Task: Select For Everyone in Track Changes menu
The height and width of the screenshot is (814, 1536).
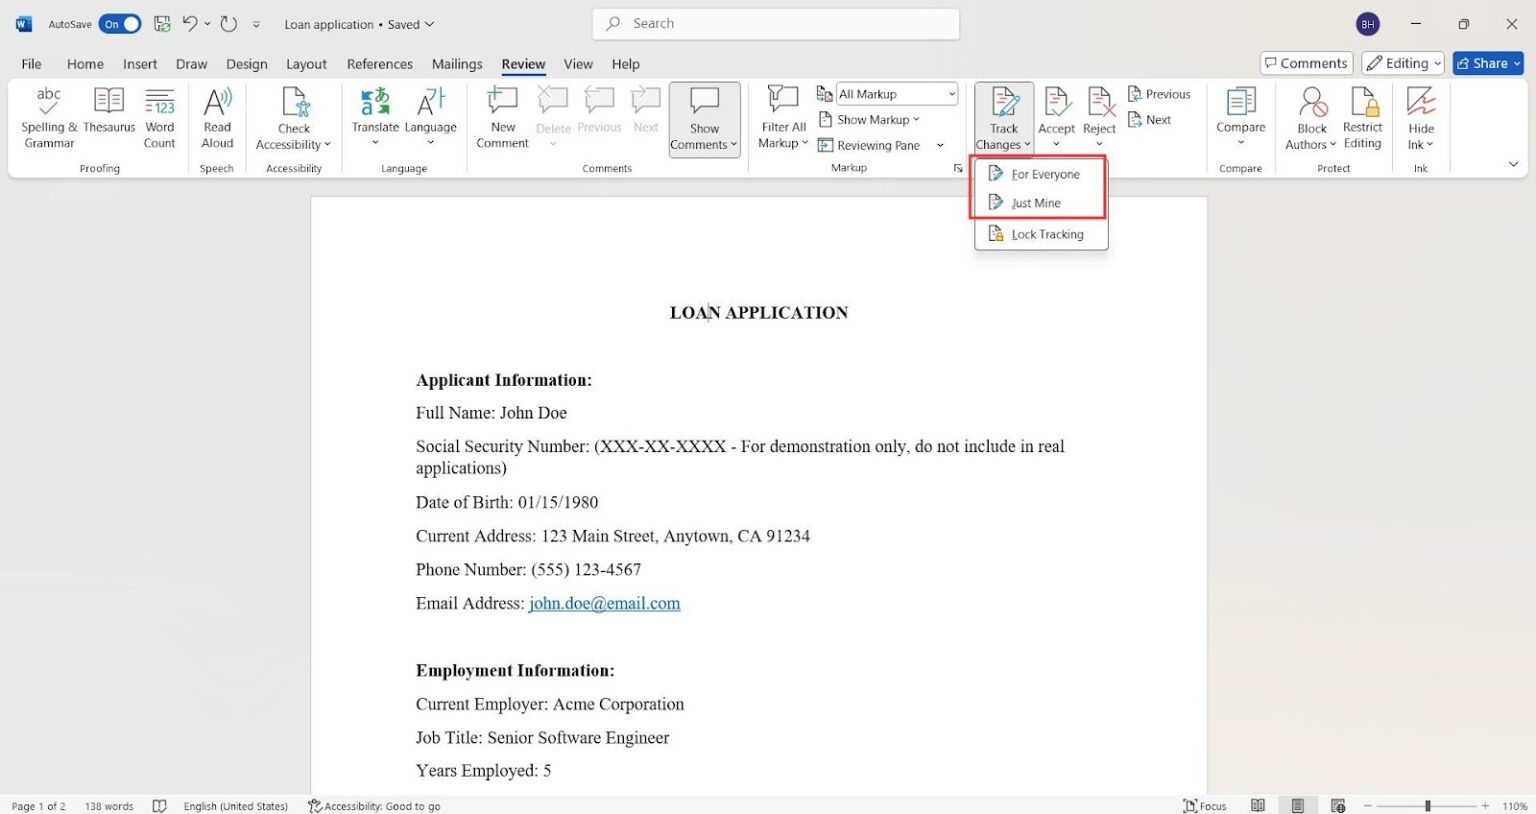Action: (1044, 174)
